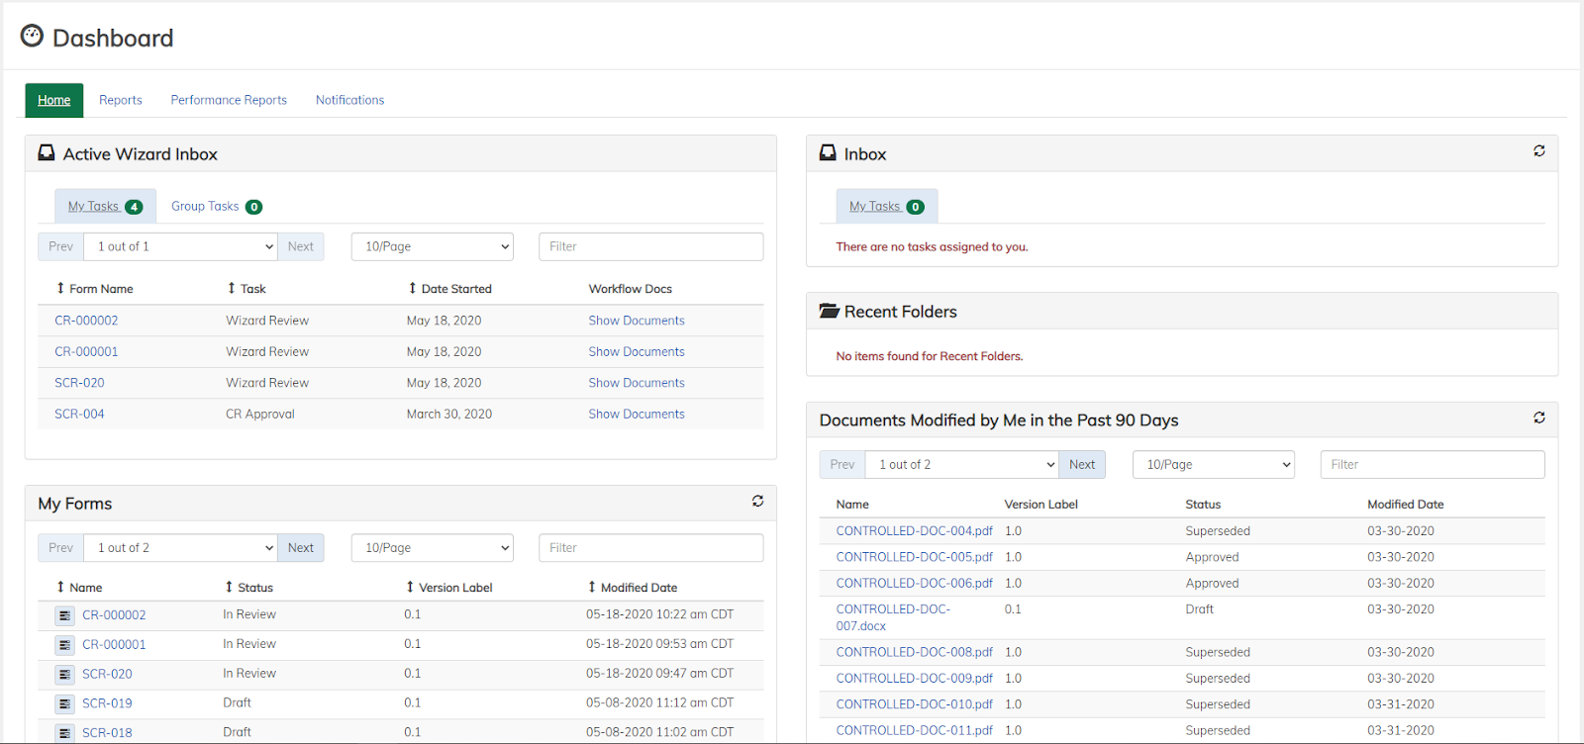Screen dimensions: 1584x744
Task: Click the form icon beside CR-000001 in My Forms
Action: [x=65, y=645]
